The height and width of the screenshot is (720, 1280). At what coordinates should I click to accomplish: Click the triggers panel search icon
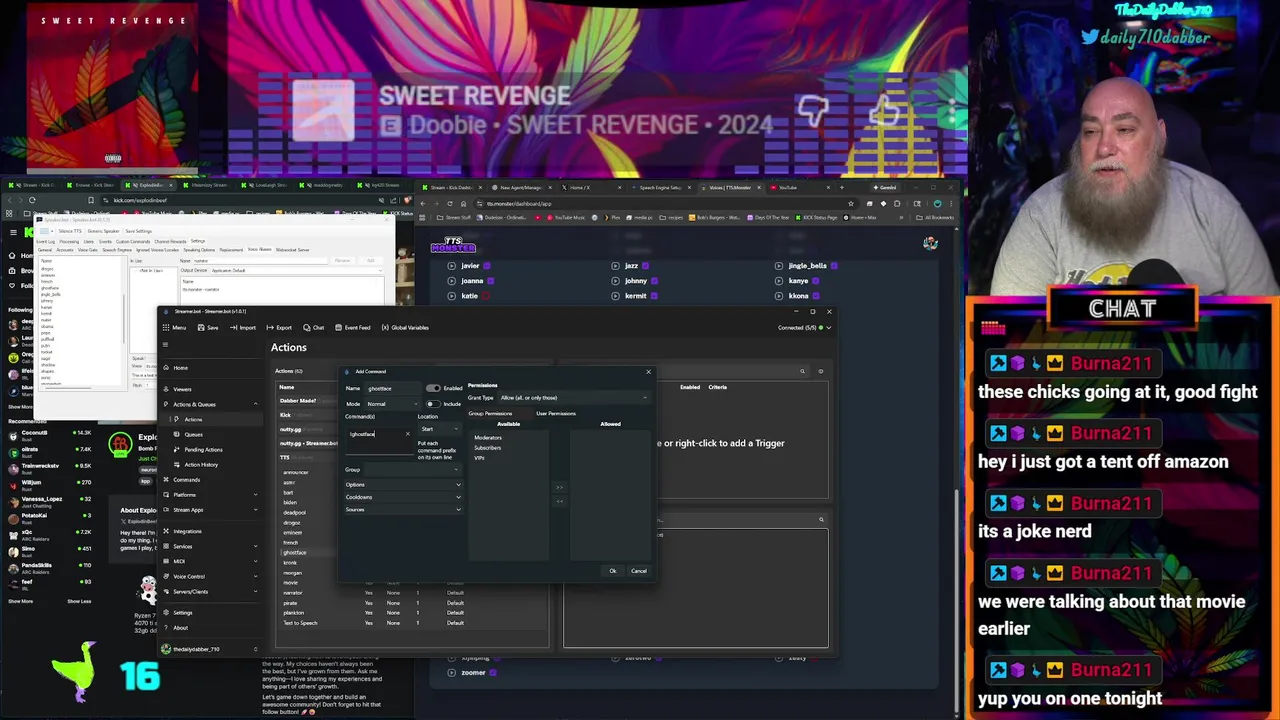point(802,371)
